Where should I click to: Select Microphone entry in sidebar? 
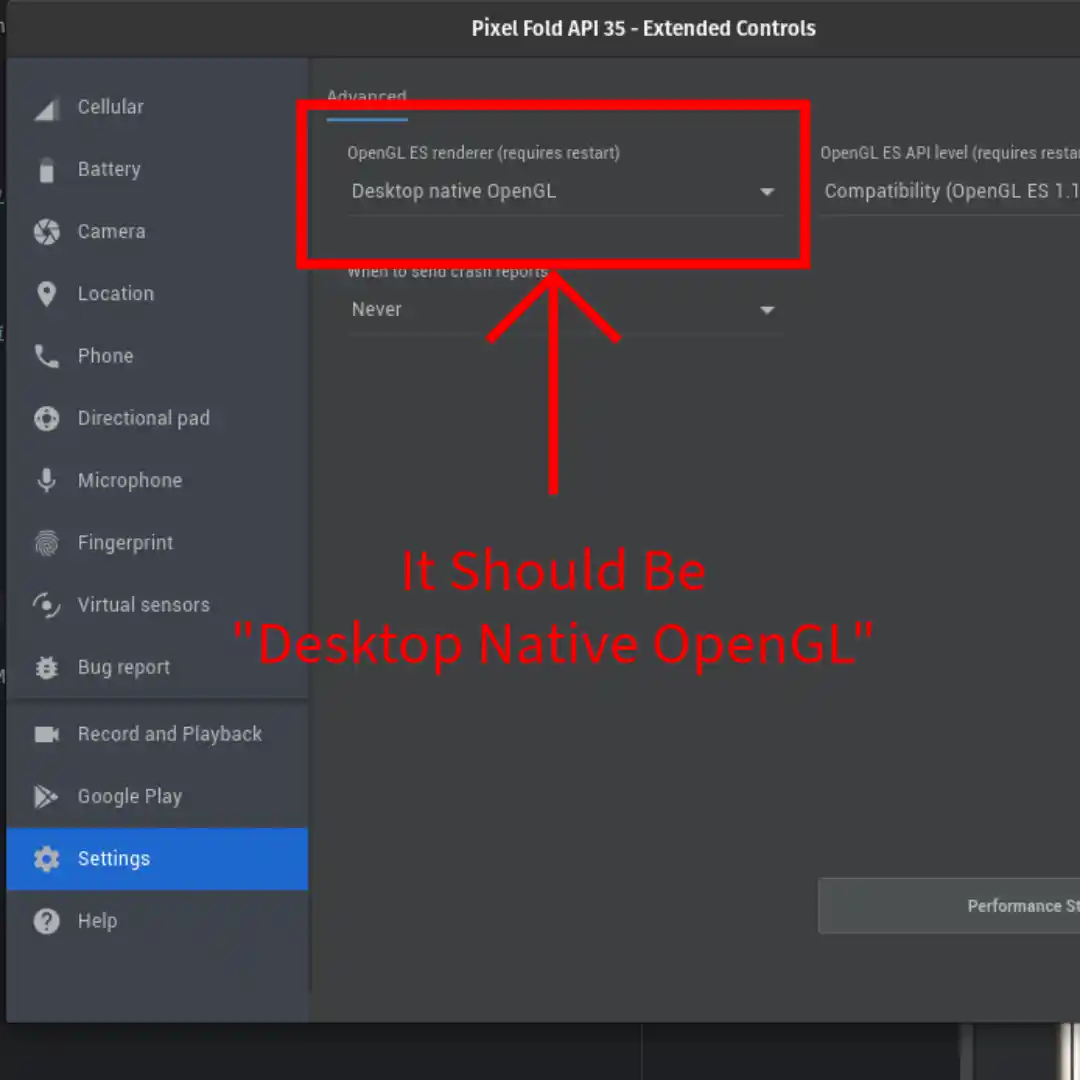pos(157,480)
